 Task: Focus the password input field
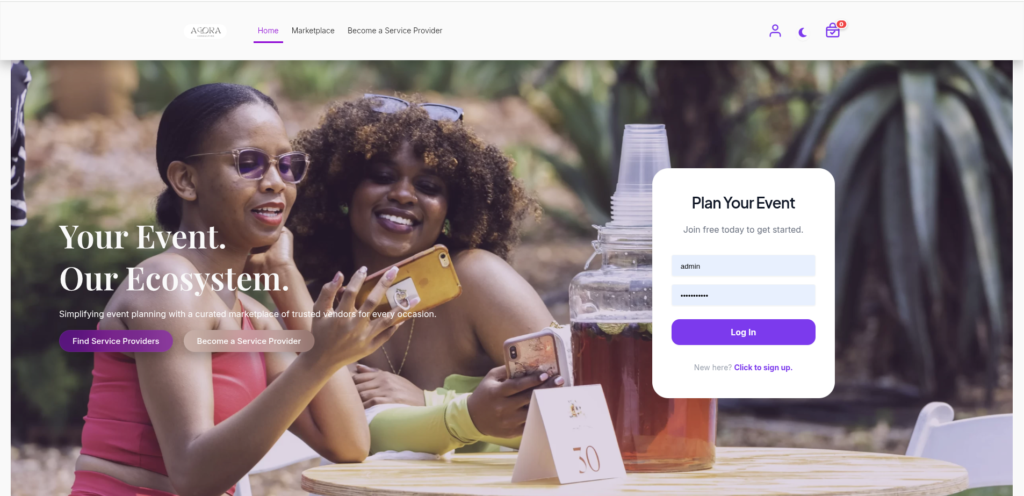(743, 296)
